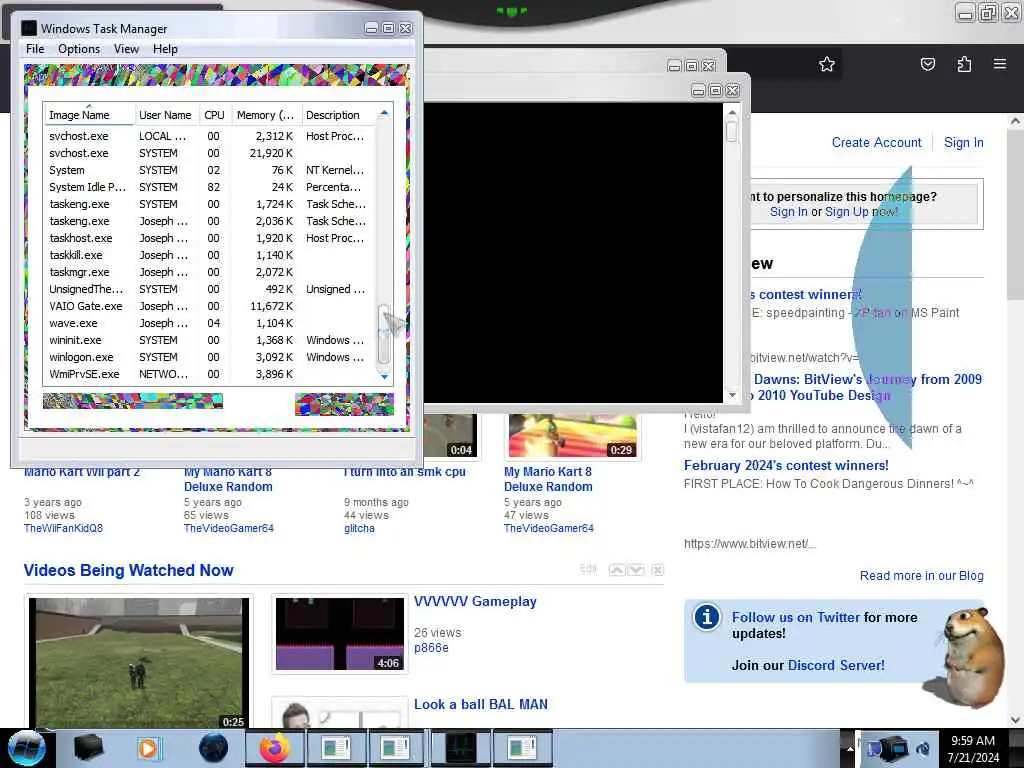Open the Pocket save icon in Firefox
The width and height of the screenshot is (1024, 768).
(927, 64)
